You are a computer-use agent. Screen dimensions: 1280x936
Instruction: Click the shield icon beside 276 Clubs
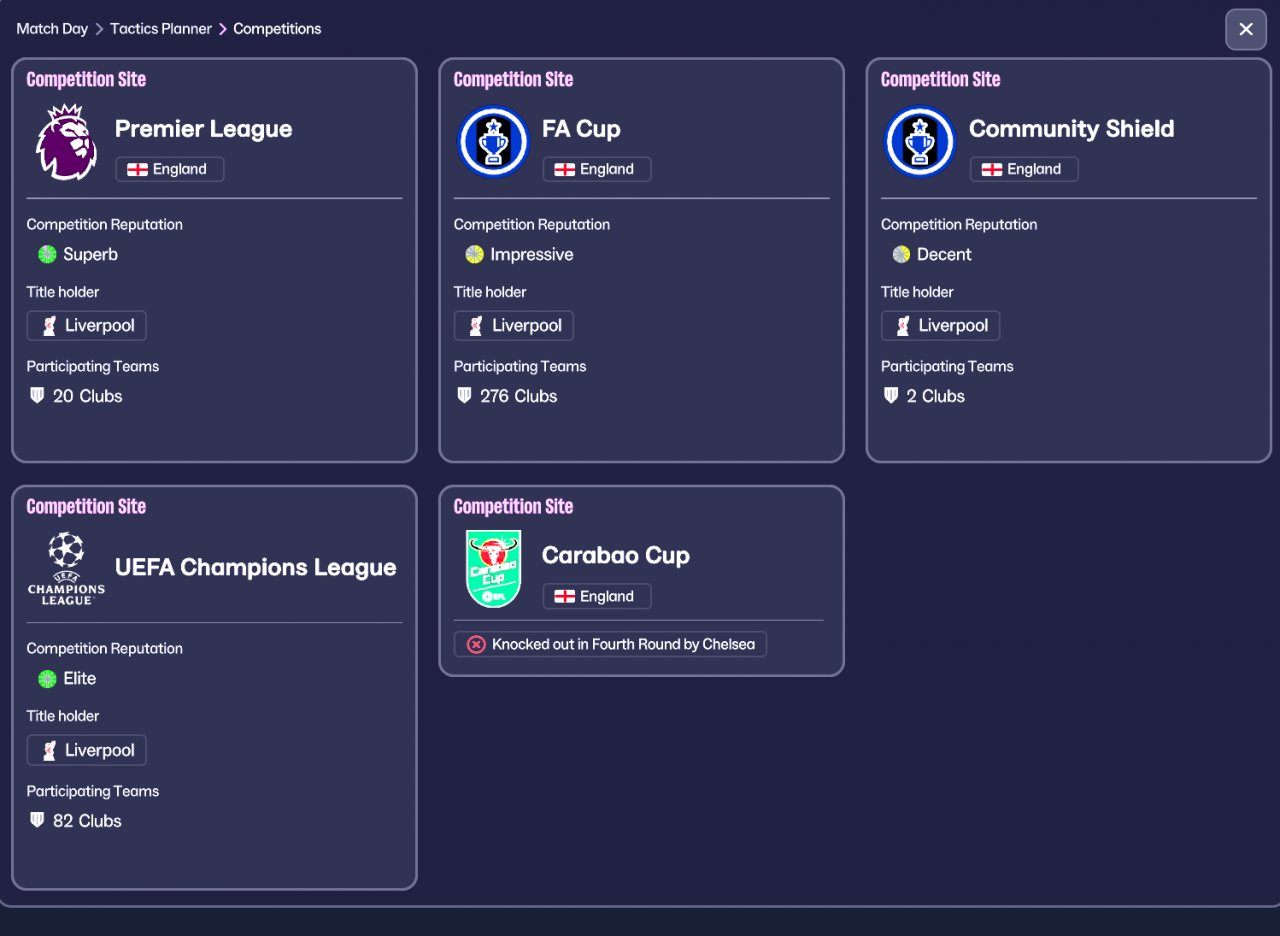click(x=464, y=396)
